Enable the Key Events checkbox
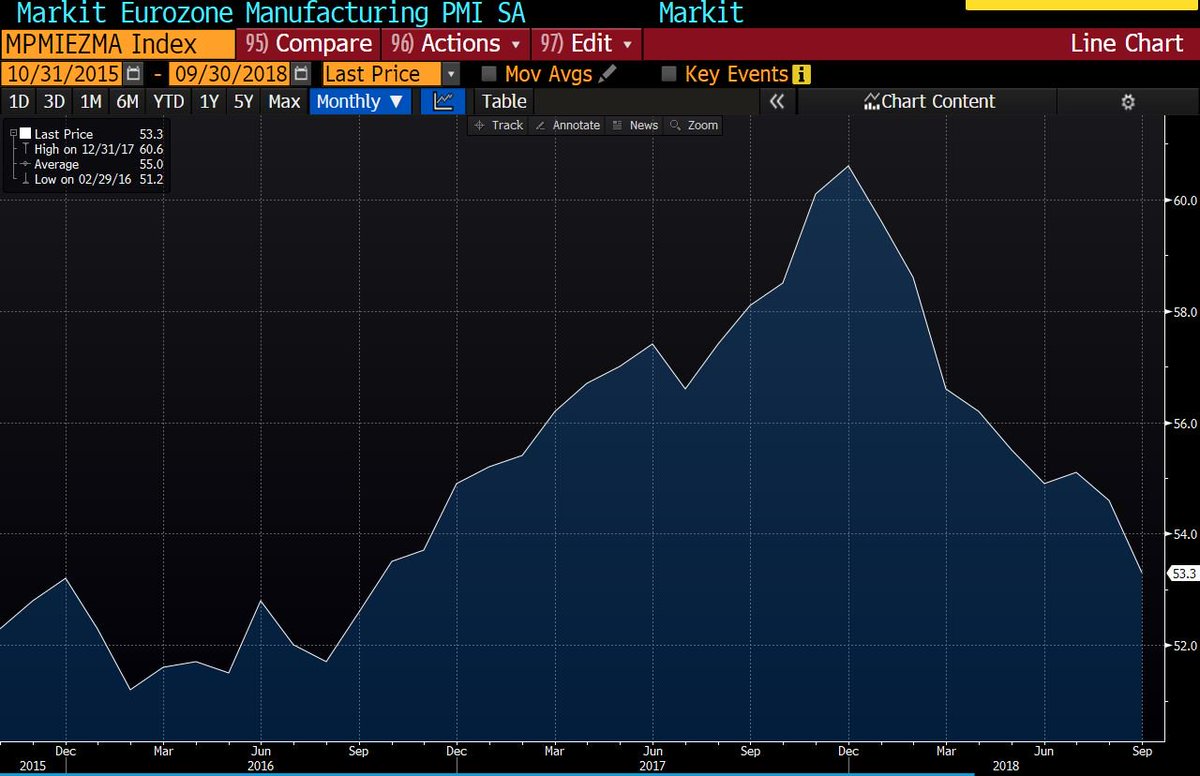Image resolution: width=1200 pixels, height=776 pixels. click(669, 74)
